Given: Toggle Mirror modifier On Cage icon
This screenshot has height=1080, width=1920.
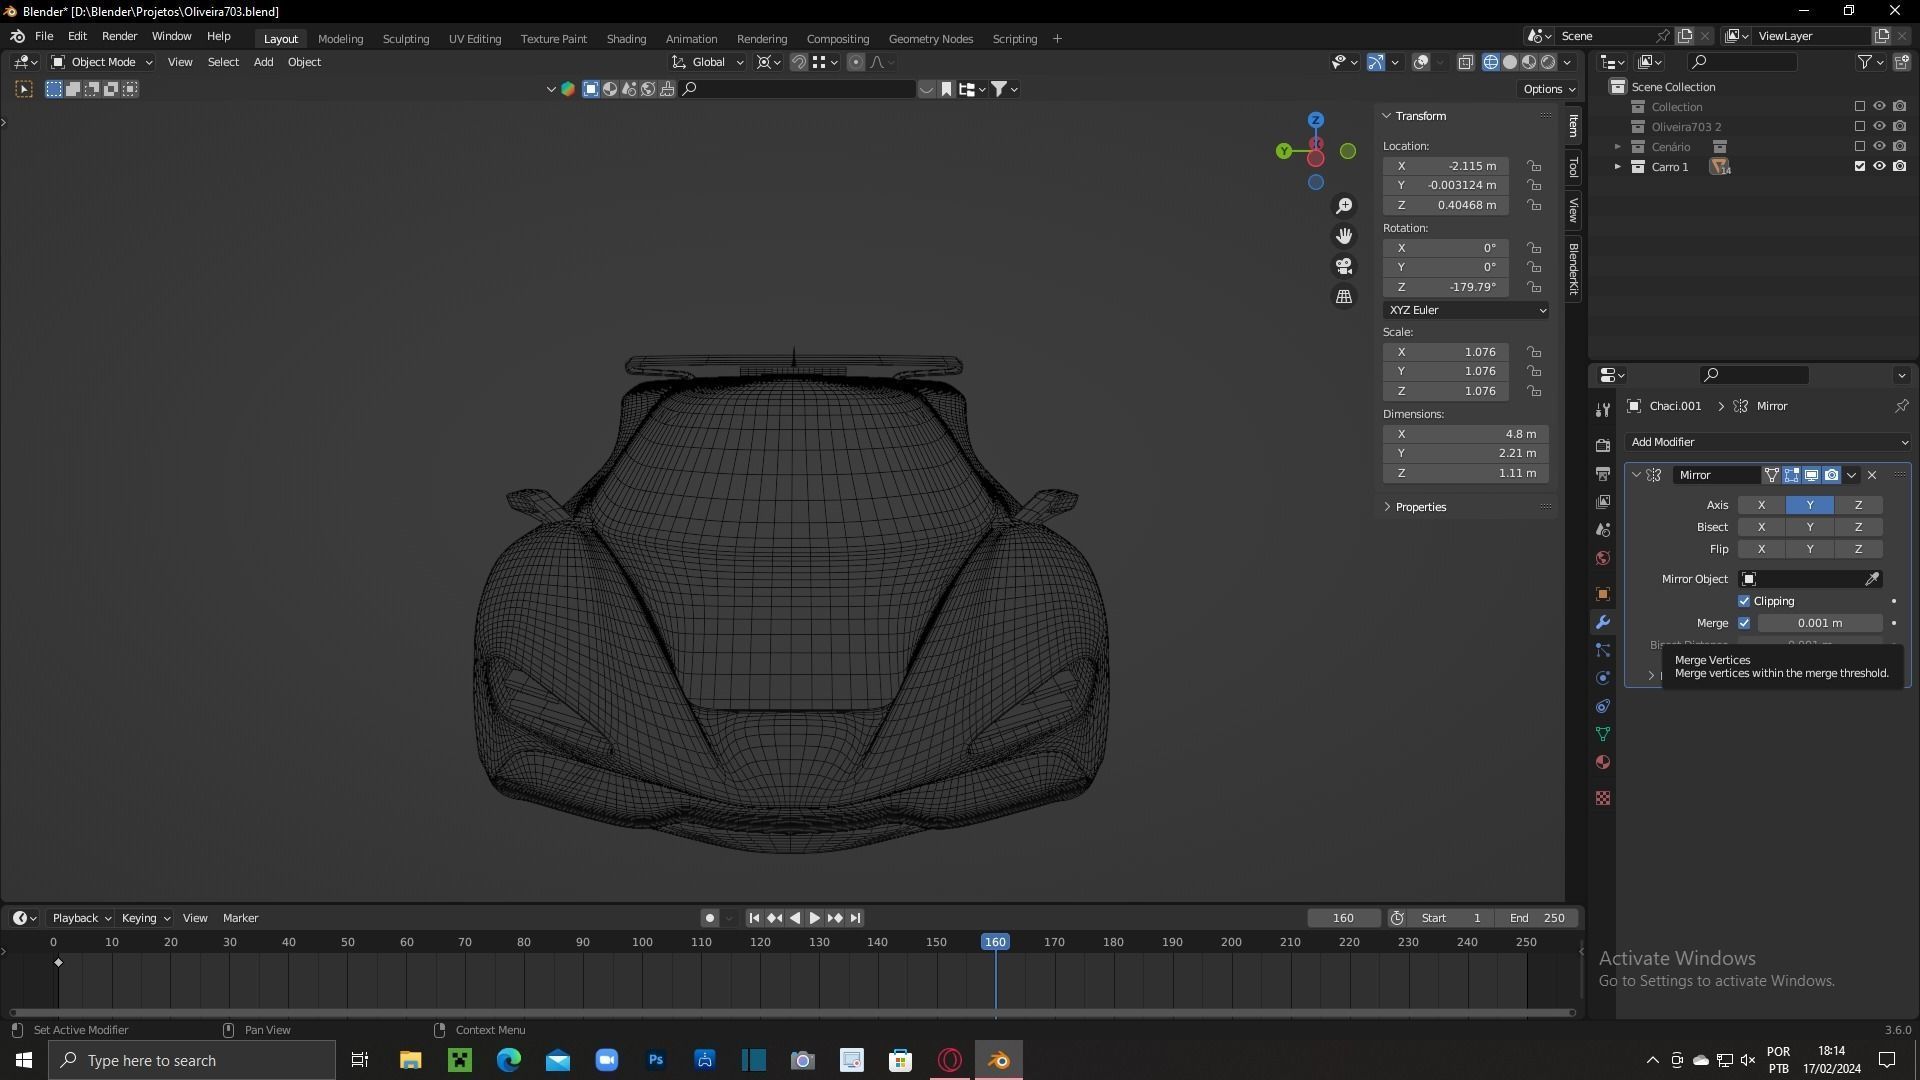Looking at the screenshot, I should [1771, 475].
